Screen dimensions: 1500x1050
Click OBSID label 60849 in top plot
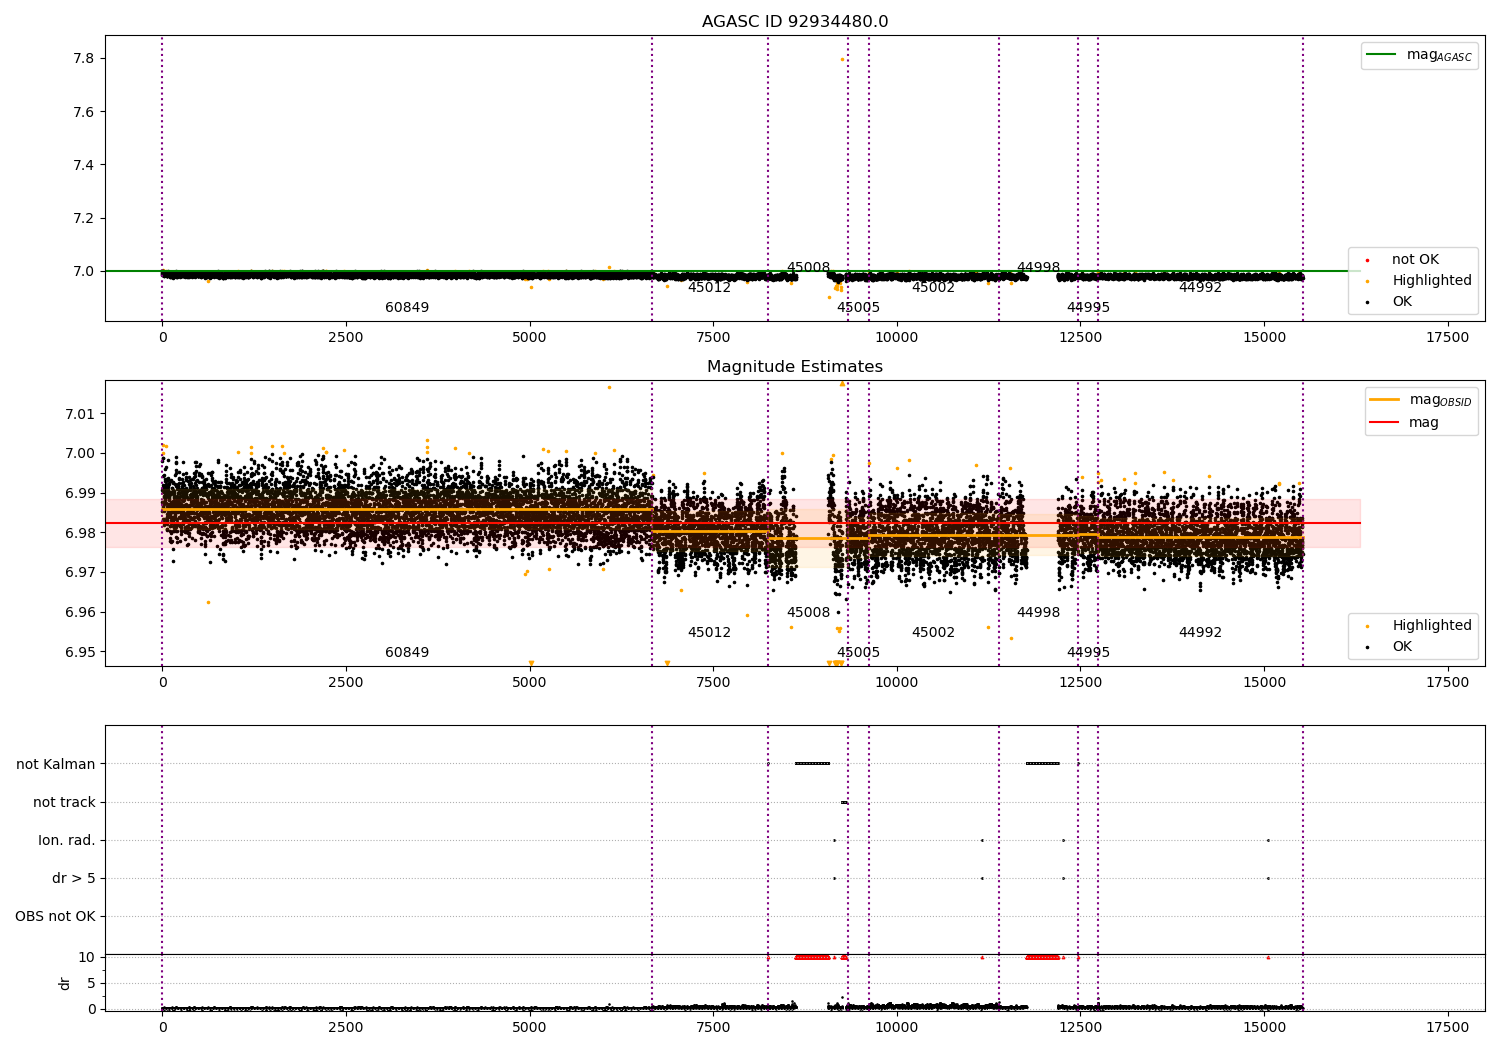407,308
